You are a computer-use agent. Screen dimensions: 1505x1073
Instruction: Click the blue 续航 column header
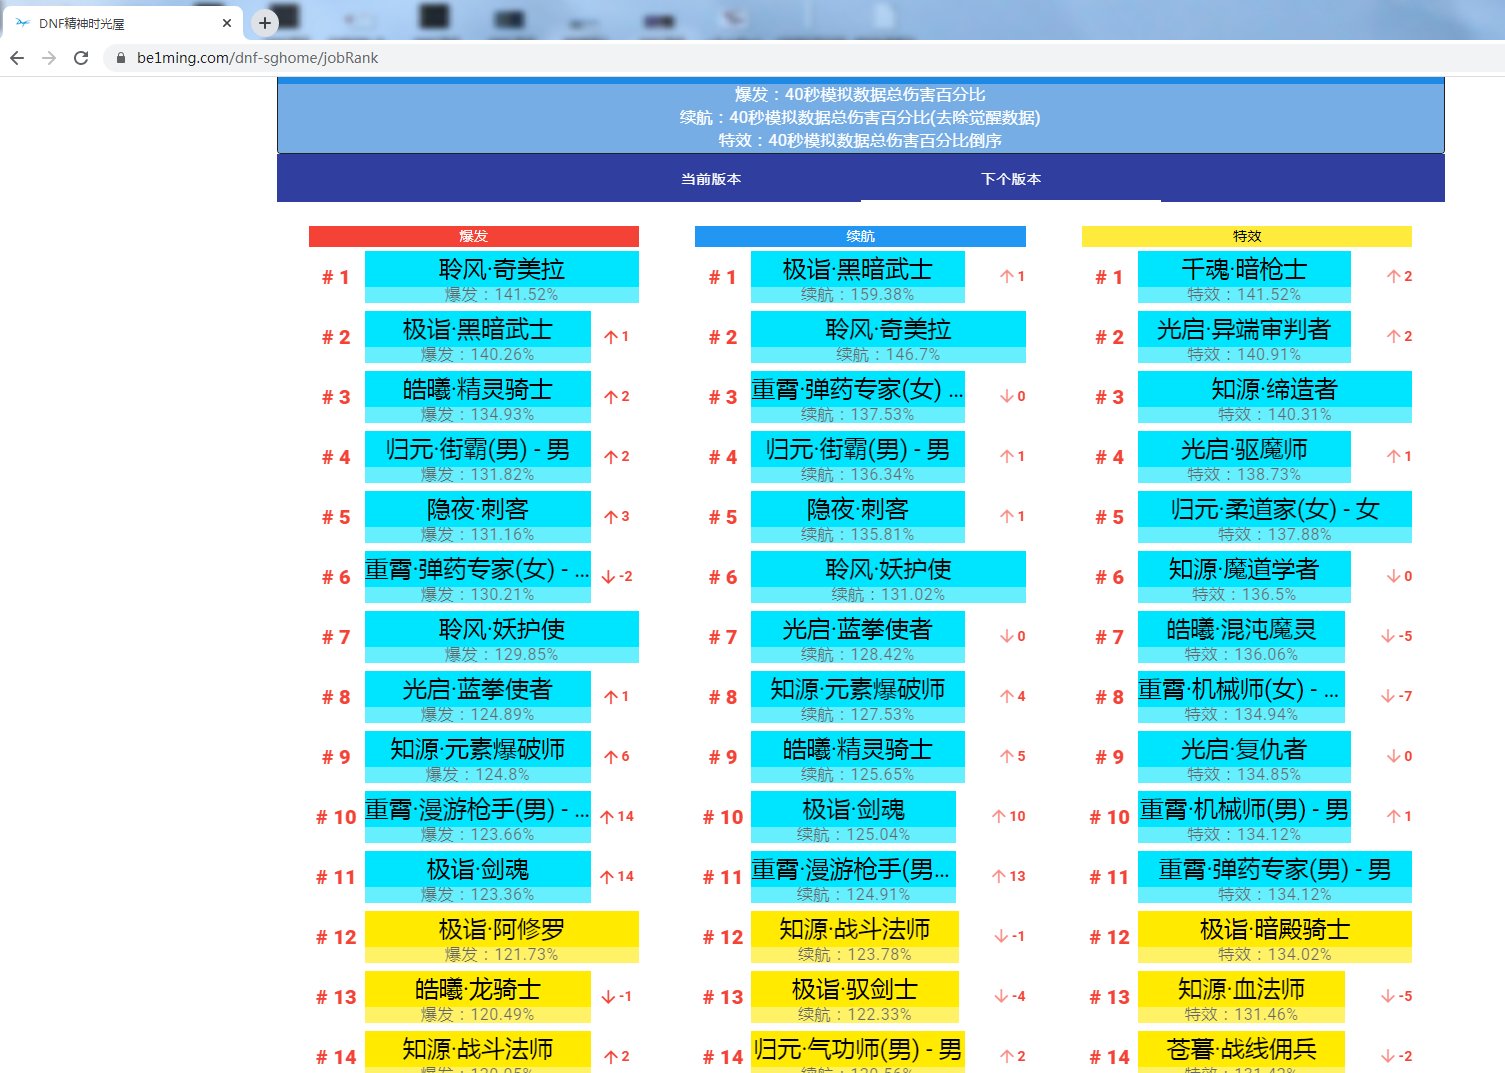tap(860, 236)
